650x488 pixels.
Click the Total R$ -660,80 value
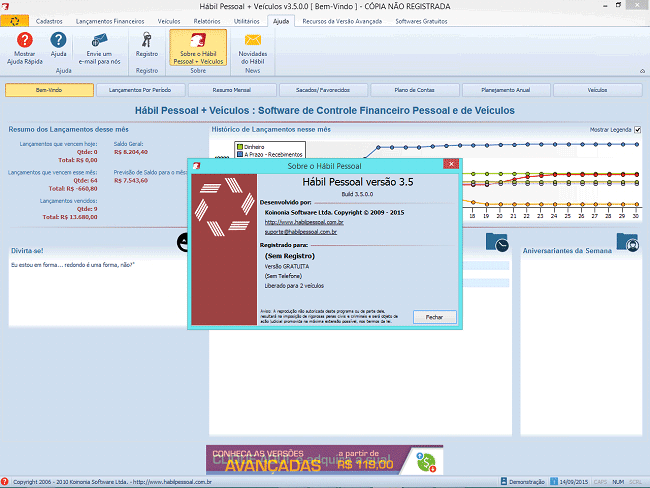[73, 189]
